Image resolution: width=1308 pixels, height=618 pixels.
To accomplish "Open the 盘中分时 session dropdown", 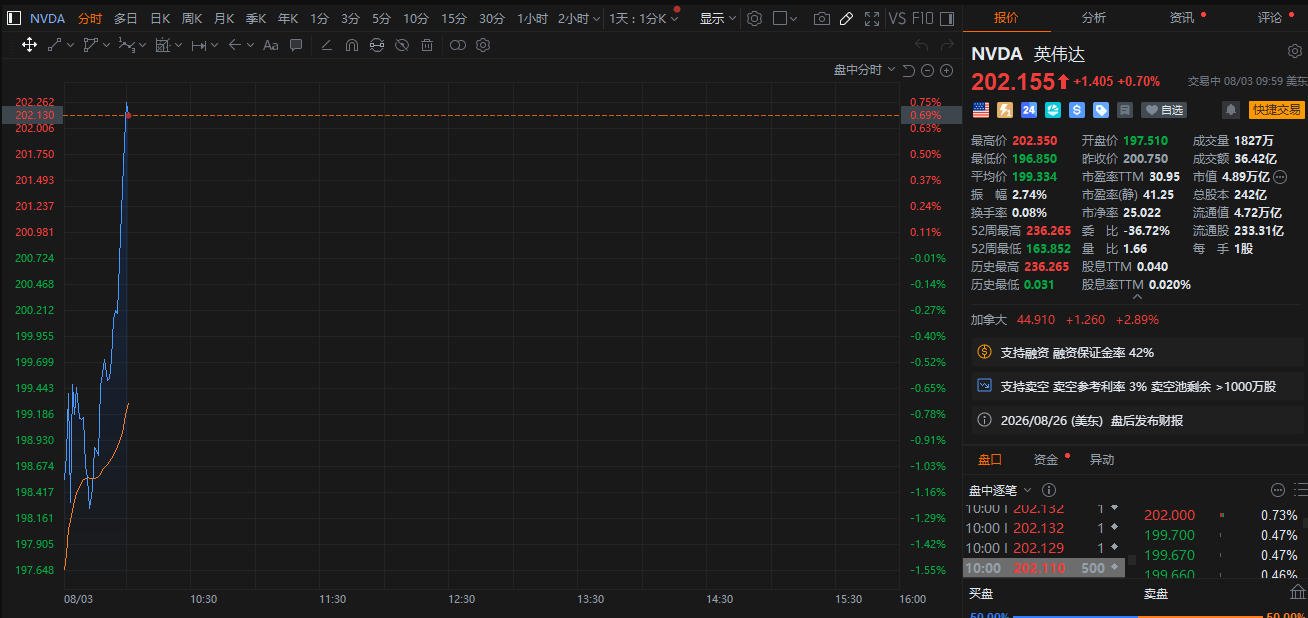I will pyautogui.click(x=865, y=70).
